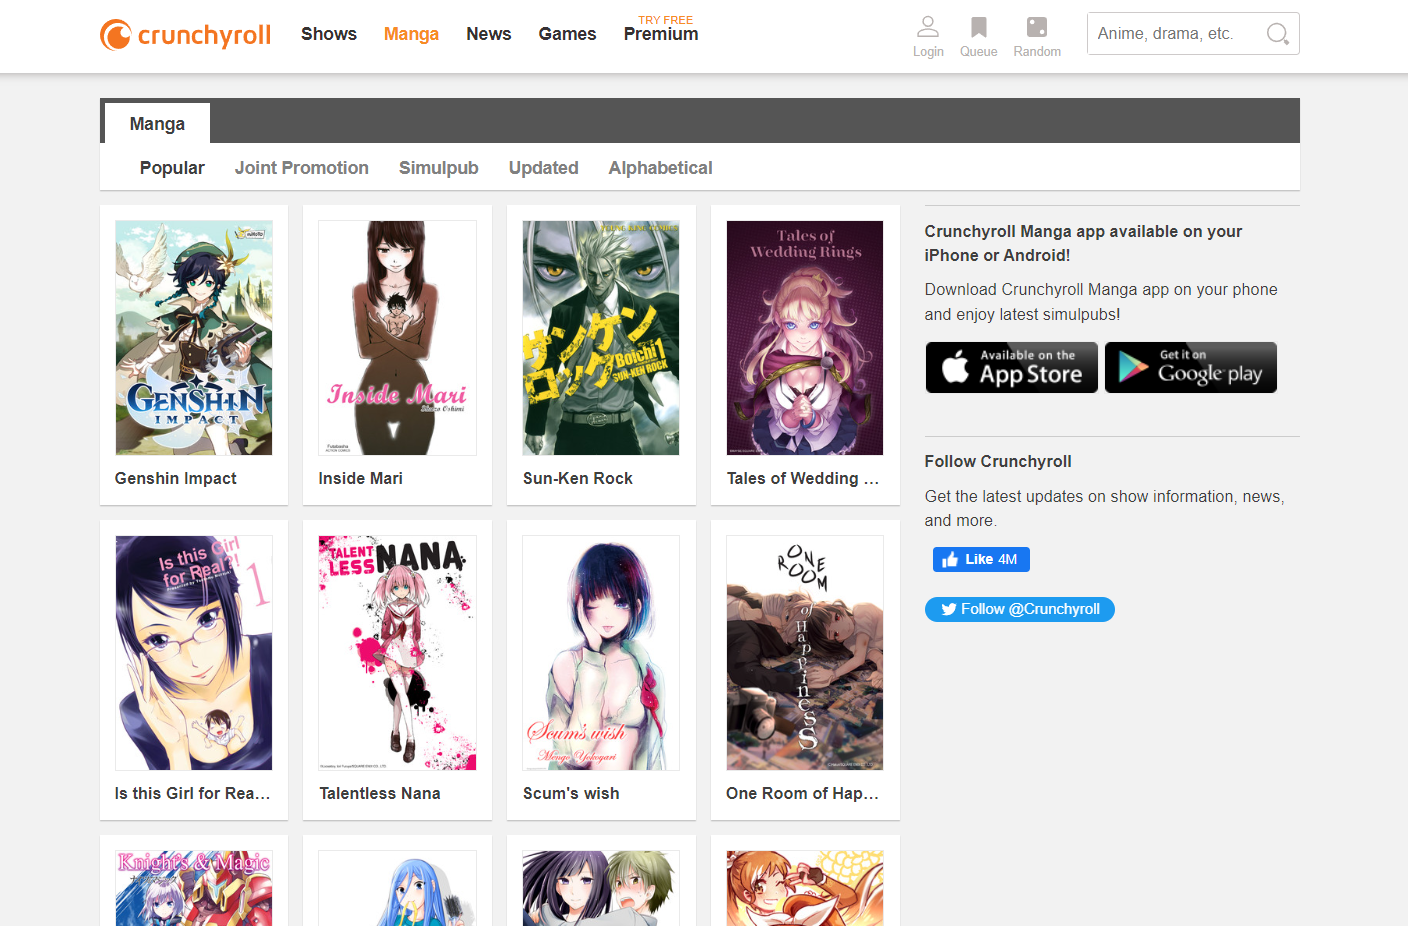
Task: Open Is this Girl for Real cover
Action: pos(194,653)
